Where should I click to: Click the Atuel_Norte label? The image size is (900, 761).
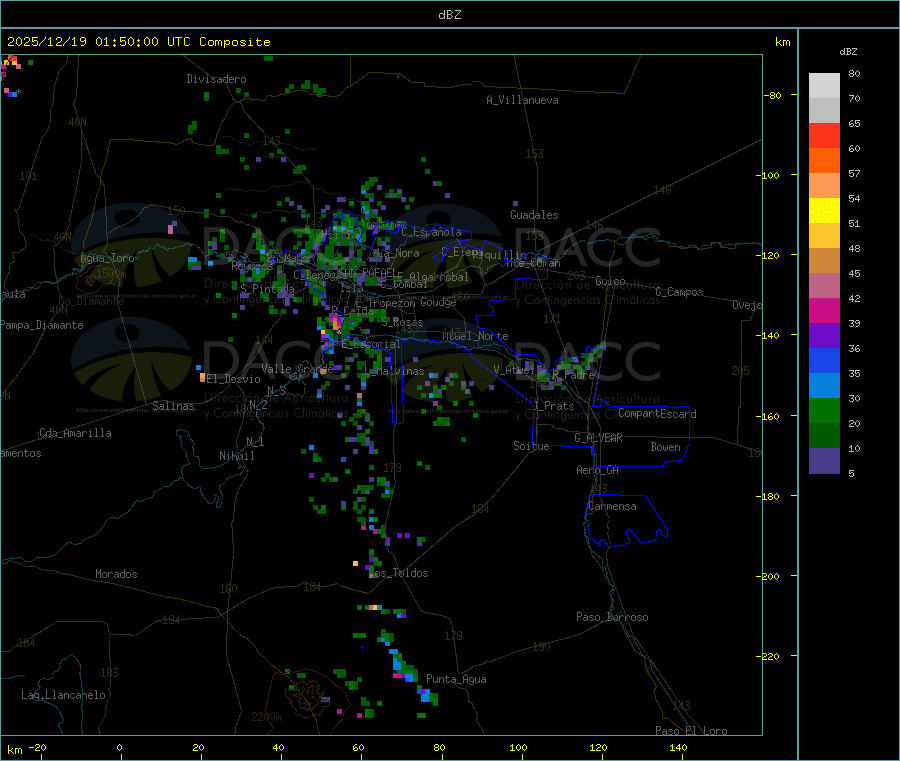[475, 336]
